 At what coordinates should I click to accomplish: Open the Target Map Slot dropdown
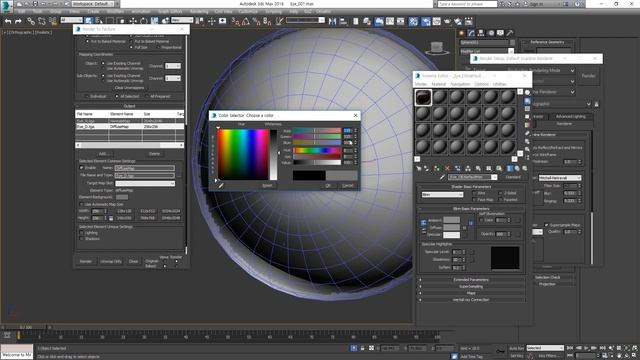[x=145, y=184]
